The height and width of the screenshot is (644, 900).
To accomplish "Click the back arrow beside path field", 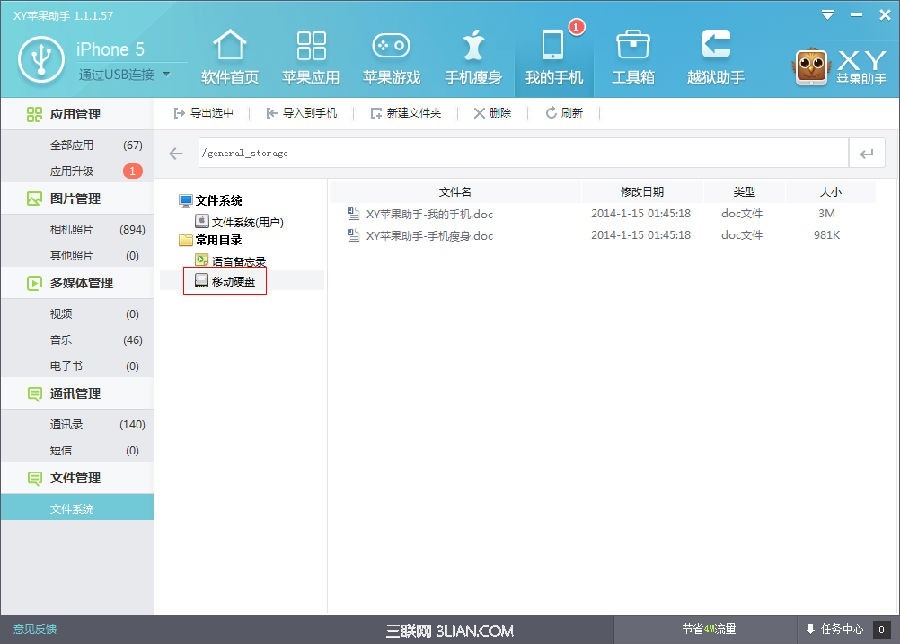I will tap(176, 153).
